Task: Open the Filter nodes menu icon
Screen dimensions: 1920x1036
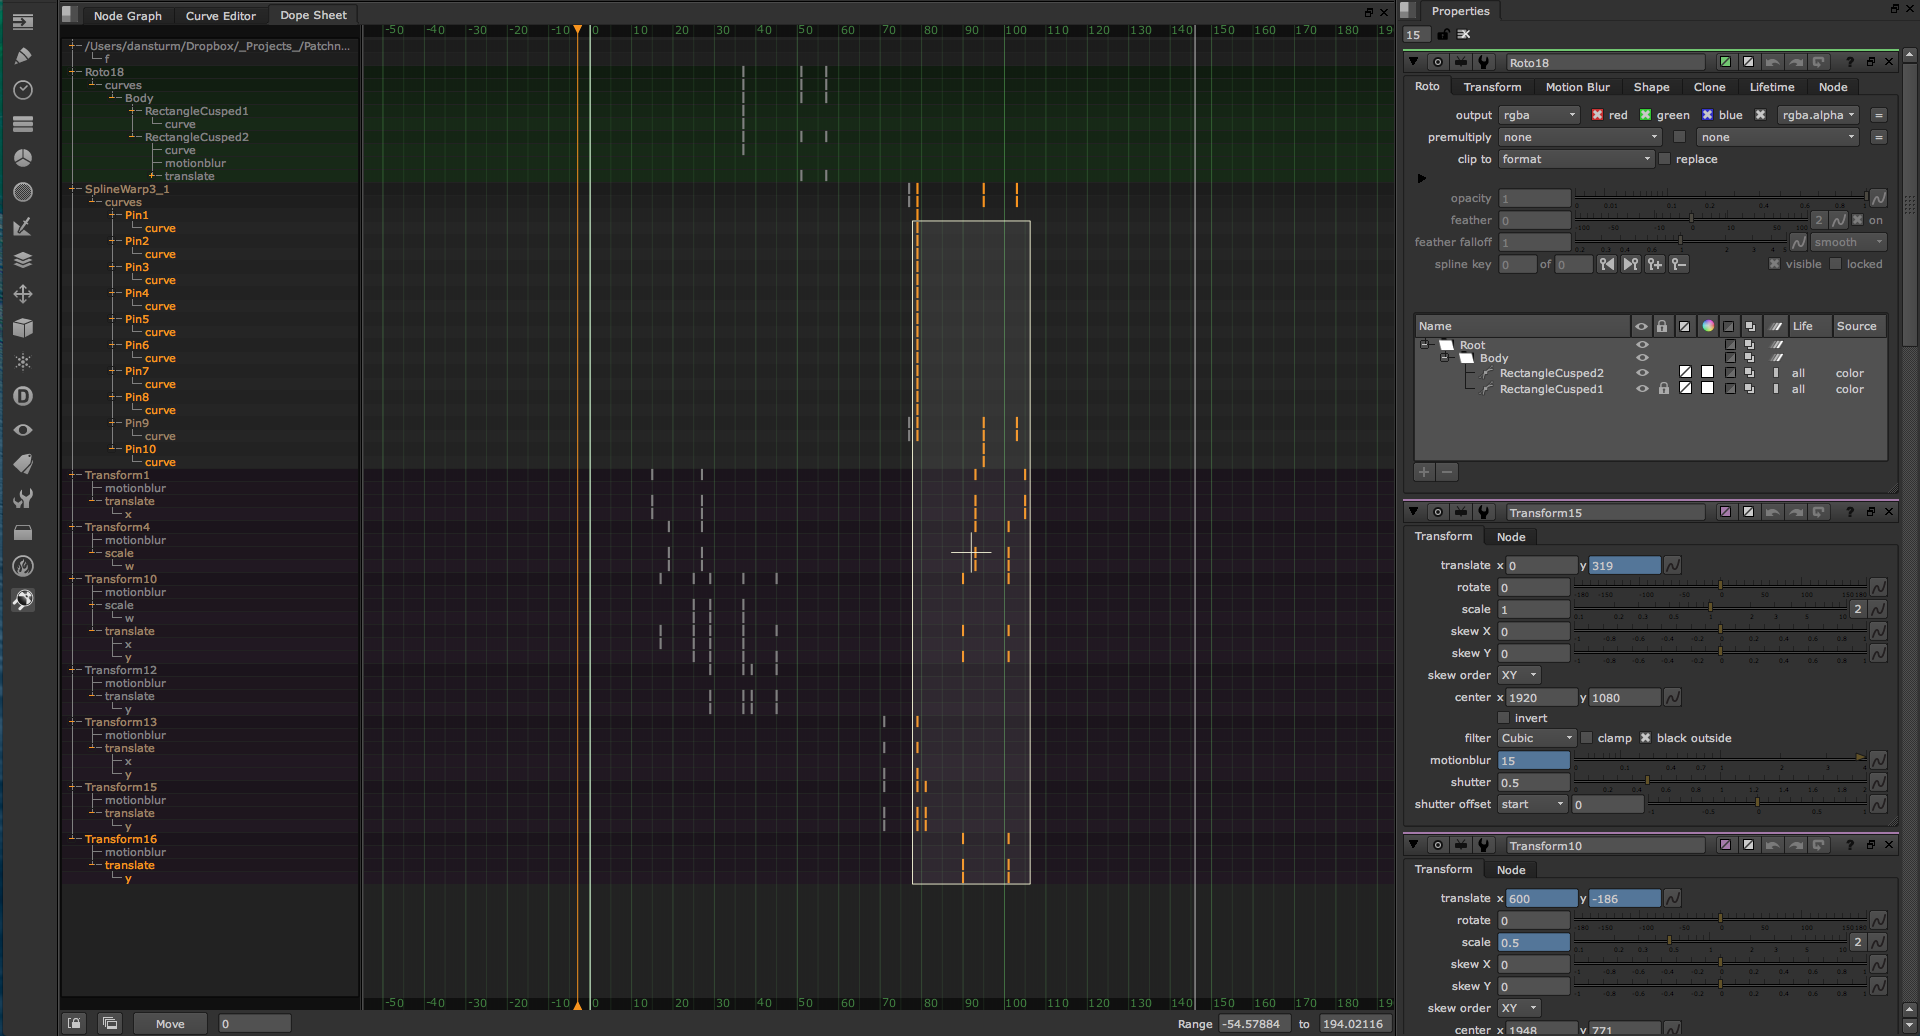Action: [x=23, y=192]
